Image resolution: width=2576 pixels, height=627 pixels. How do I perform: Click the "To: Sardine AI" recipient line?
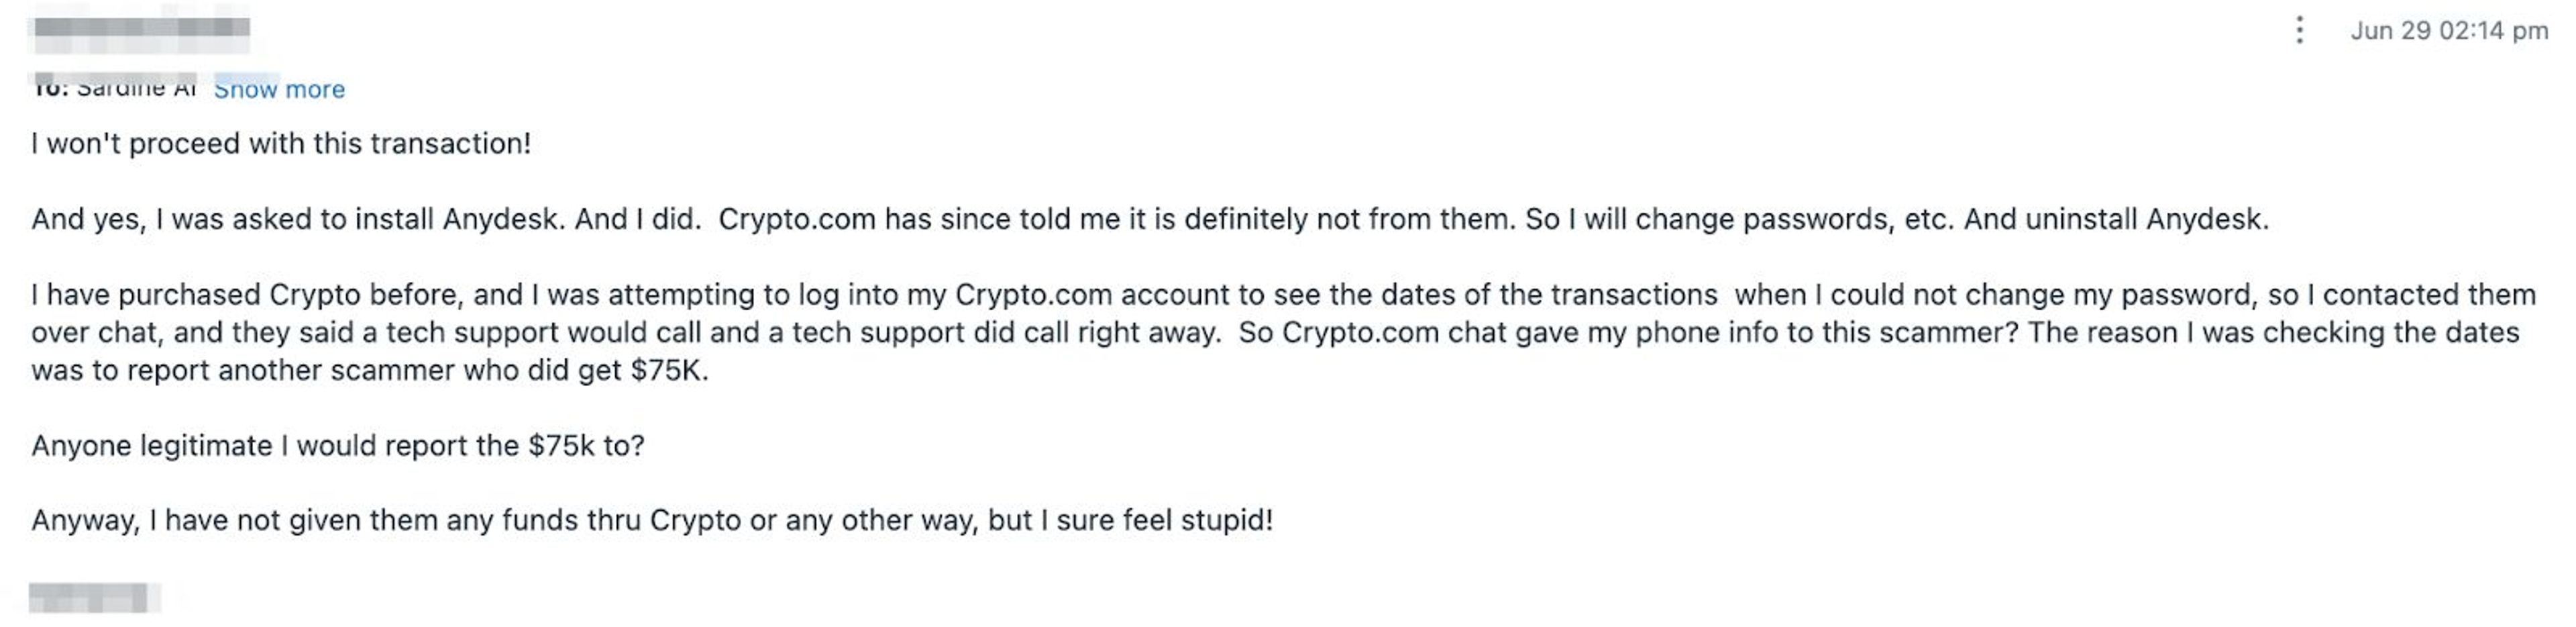(114, 88)
